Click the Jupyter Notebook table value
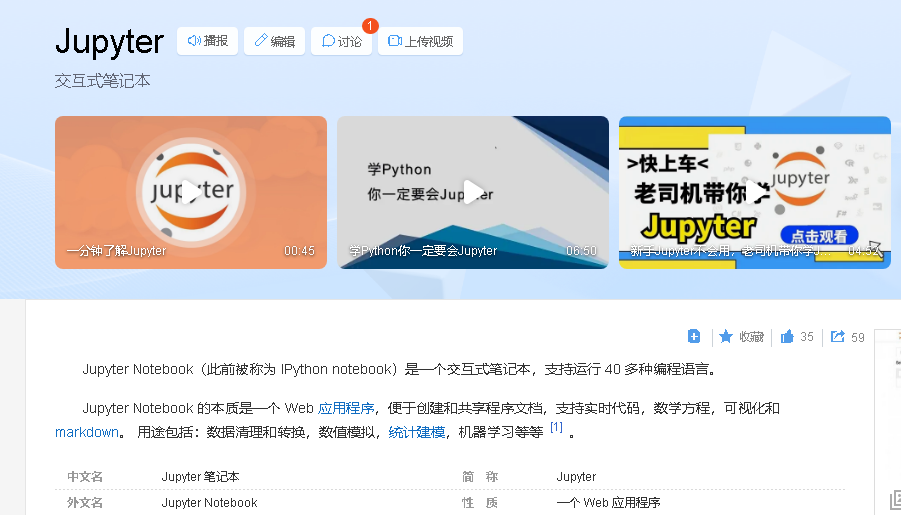This screenshot has width=901, height=515. coord(209,502)
